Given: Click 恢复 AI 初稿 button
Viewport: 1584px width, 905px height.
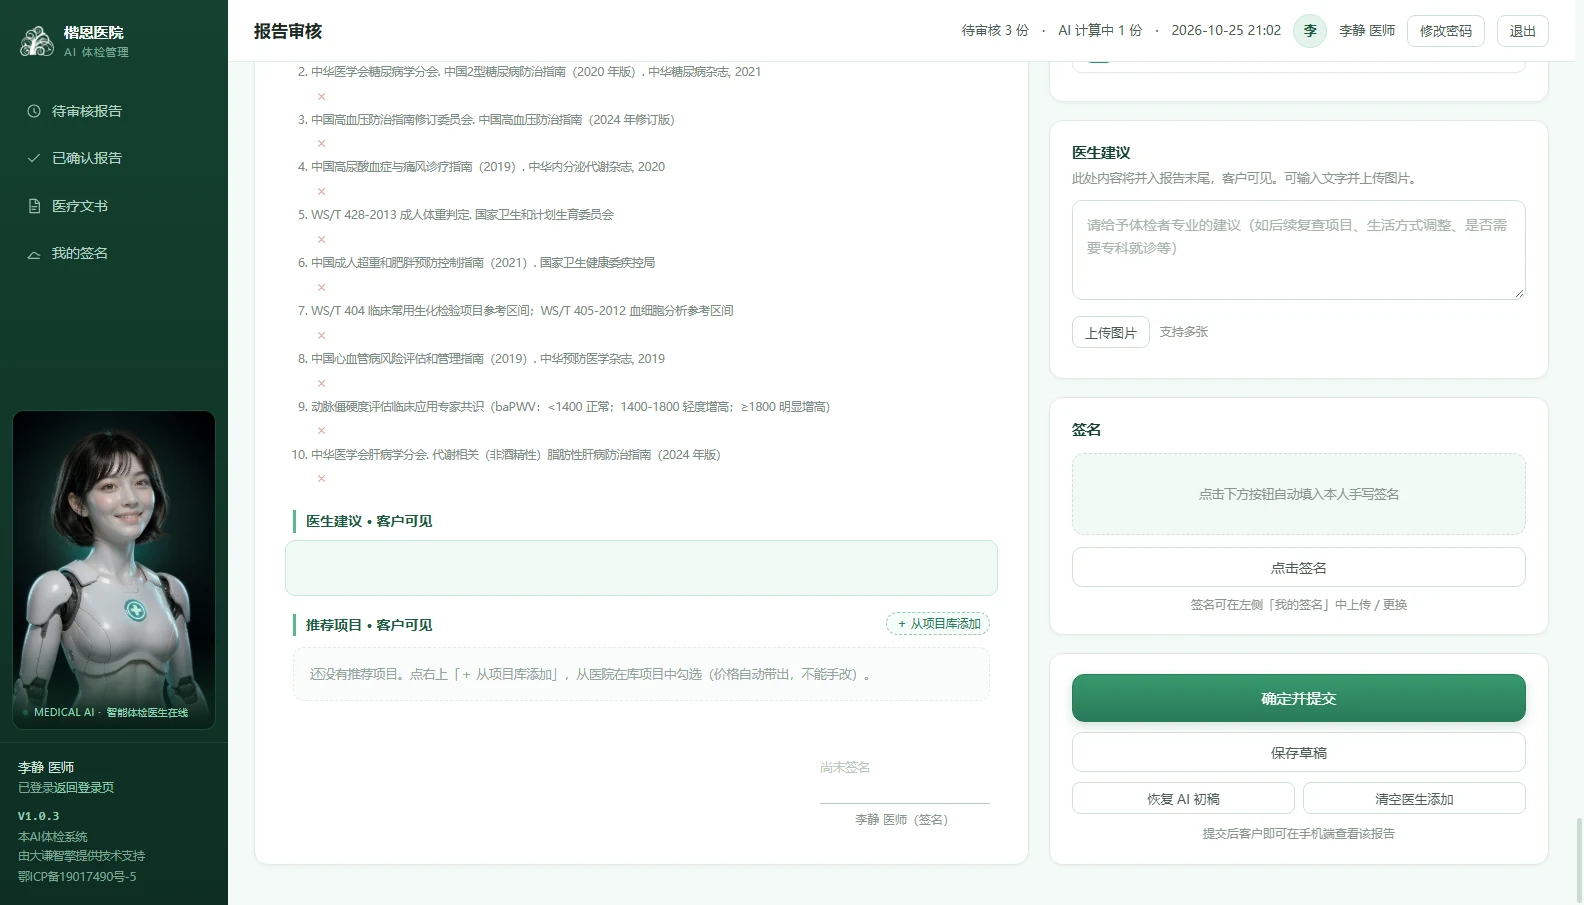Looking at the screenshot, I should coord(1183,798).
